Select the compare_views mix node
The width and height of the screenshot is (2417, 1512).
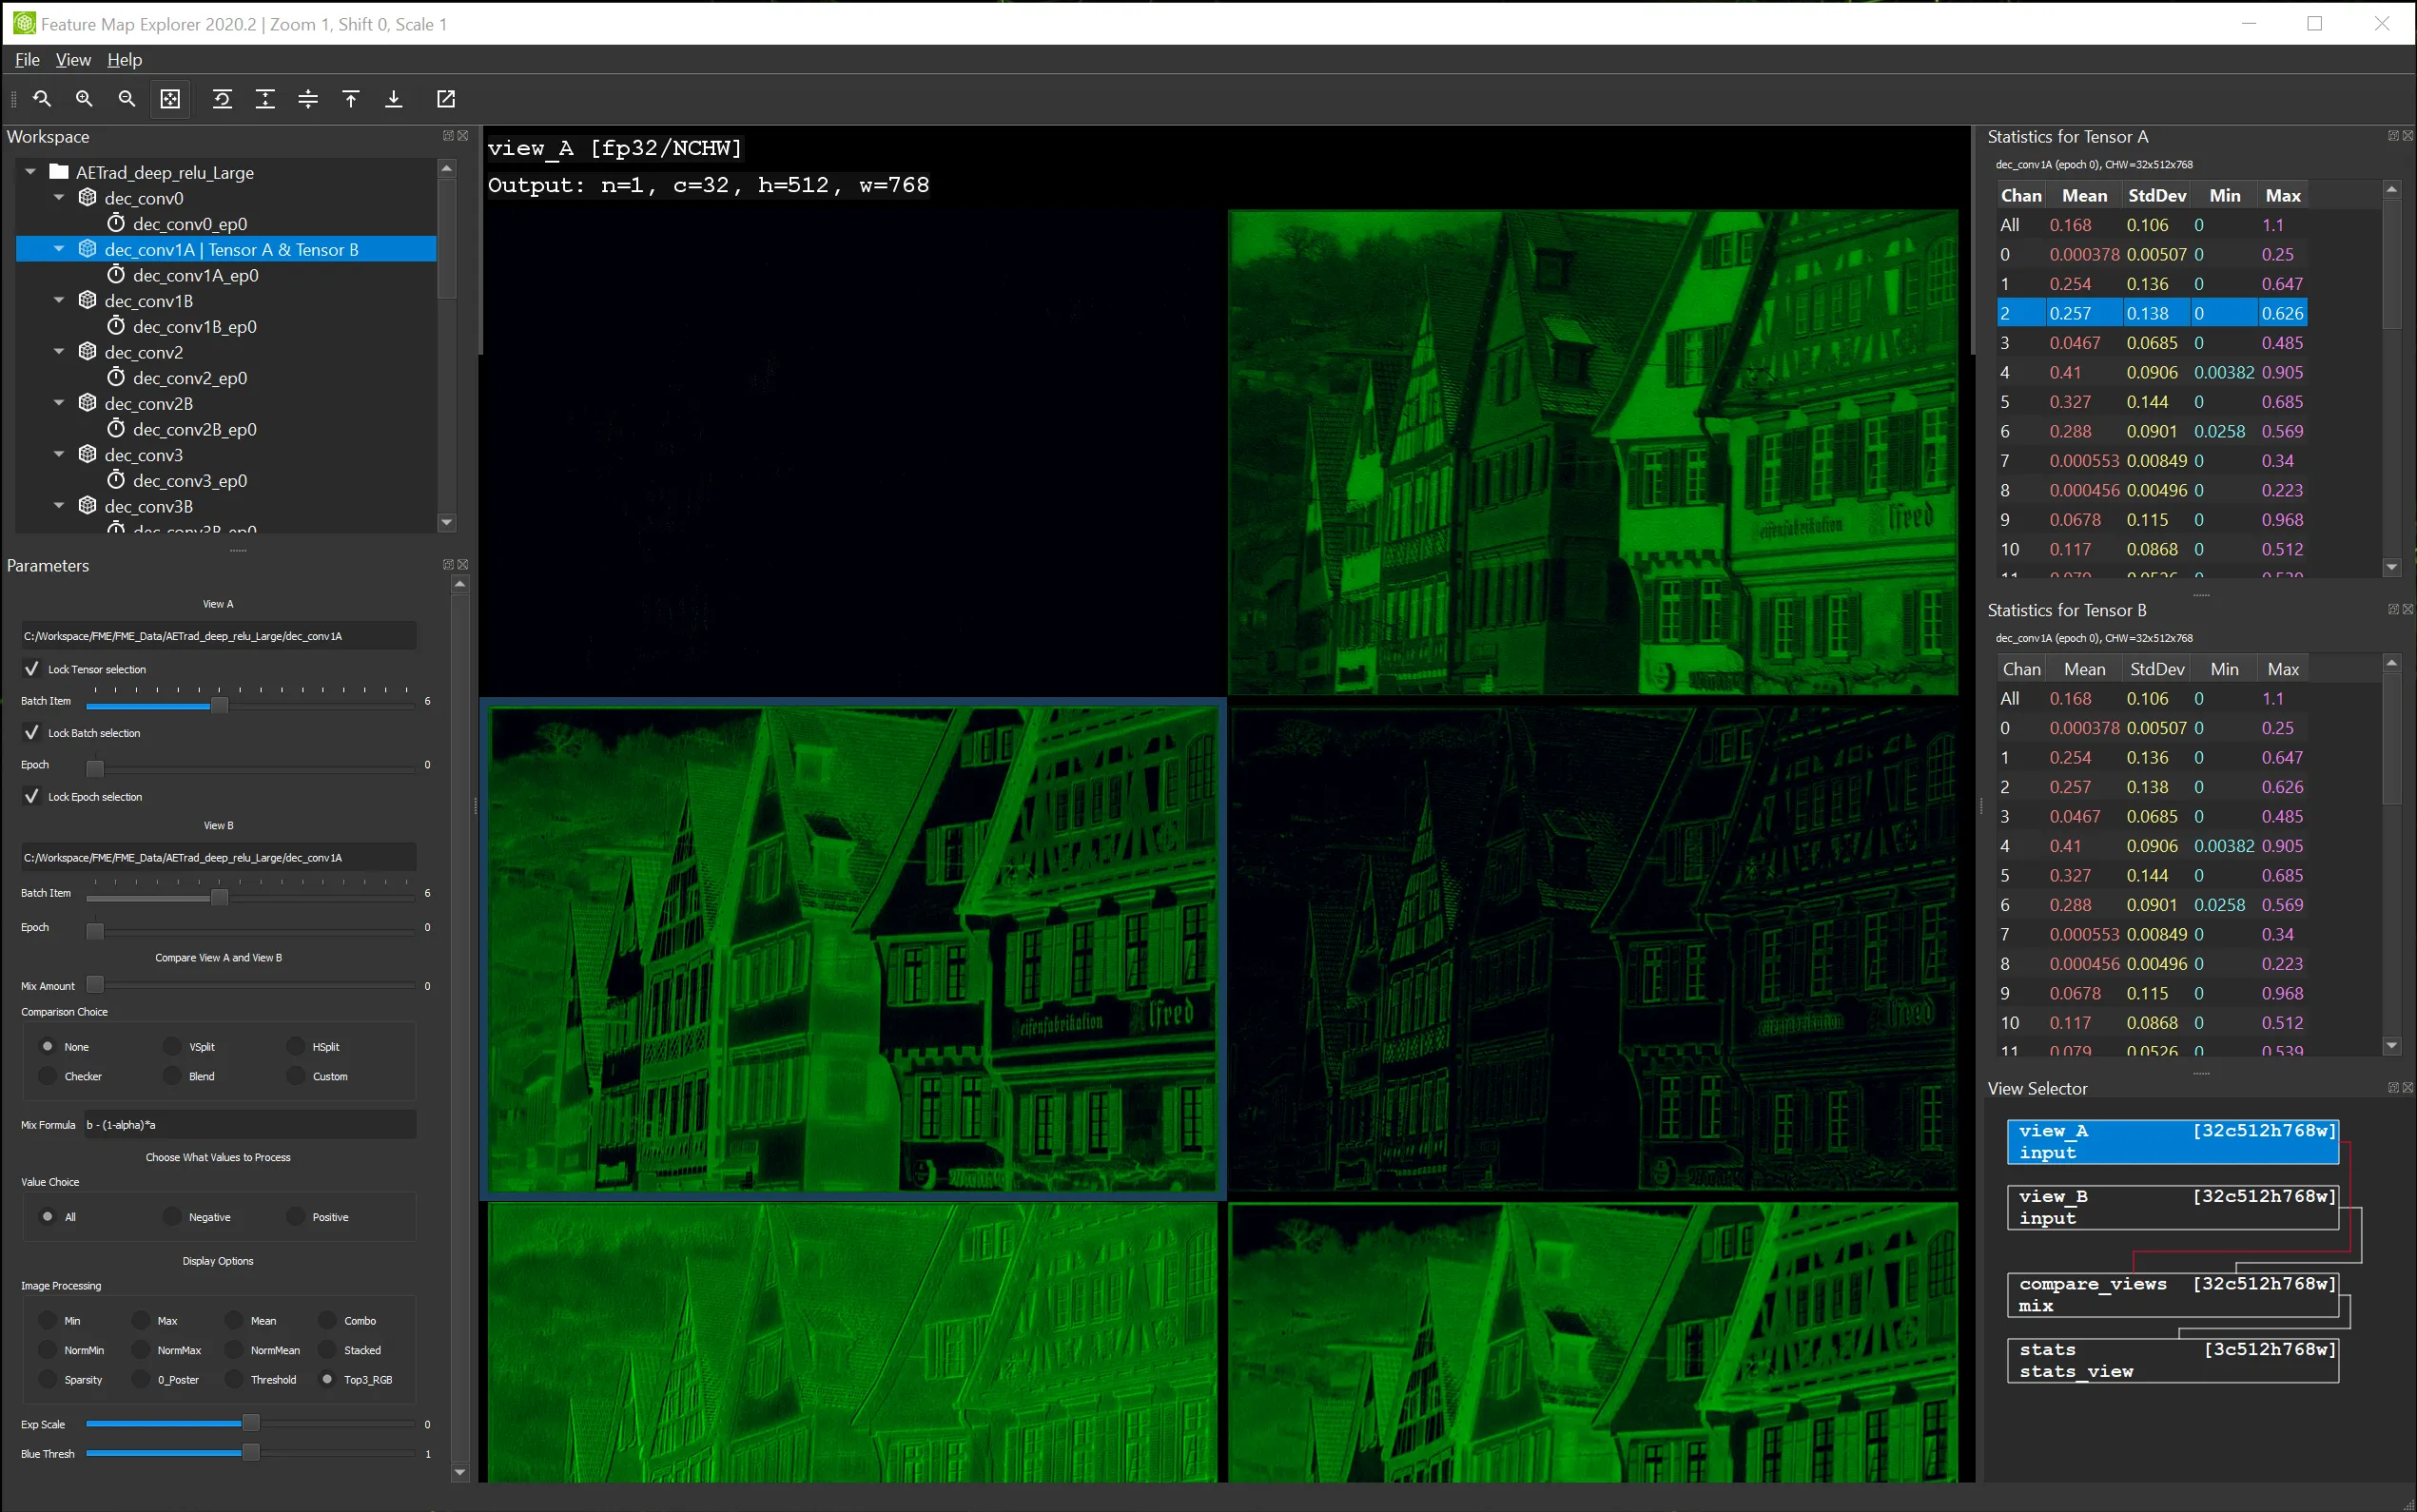(x=2172, y=1295)
